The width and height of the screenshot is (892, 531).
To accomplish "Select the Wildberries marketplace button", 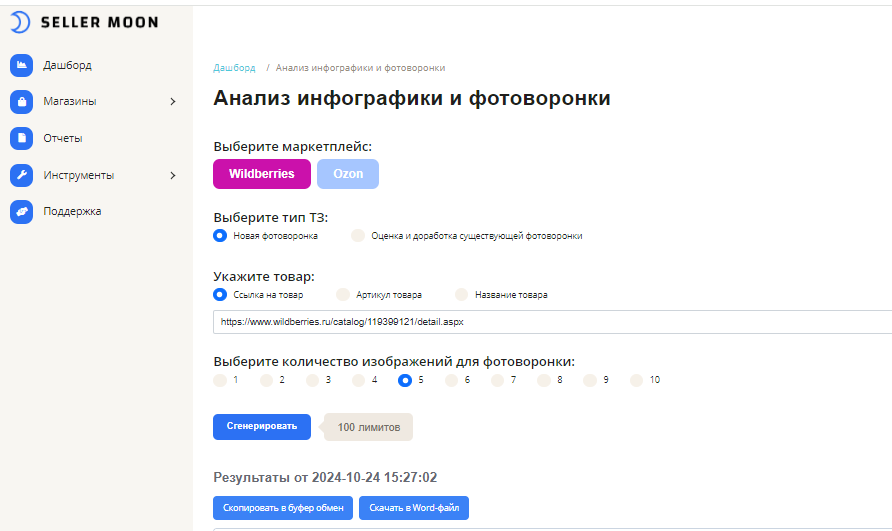I will [x=262, y=174].
